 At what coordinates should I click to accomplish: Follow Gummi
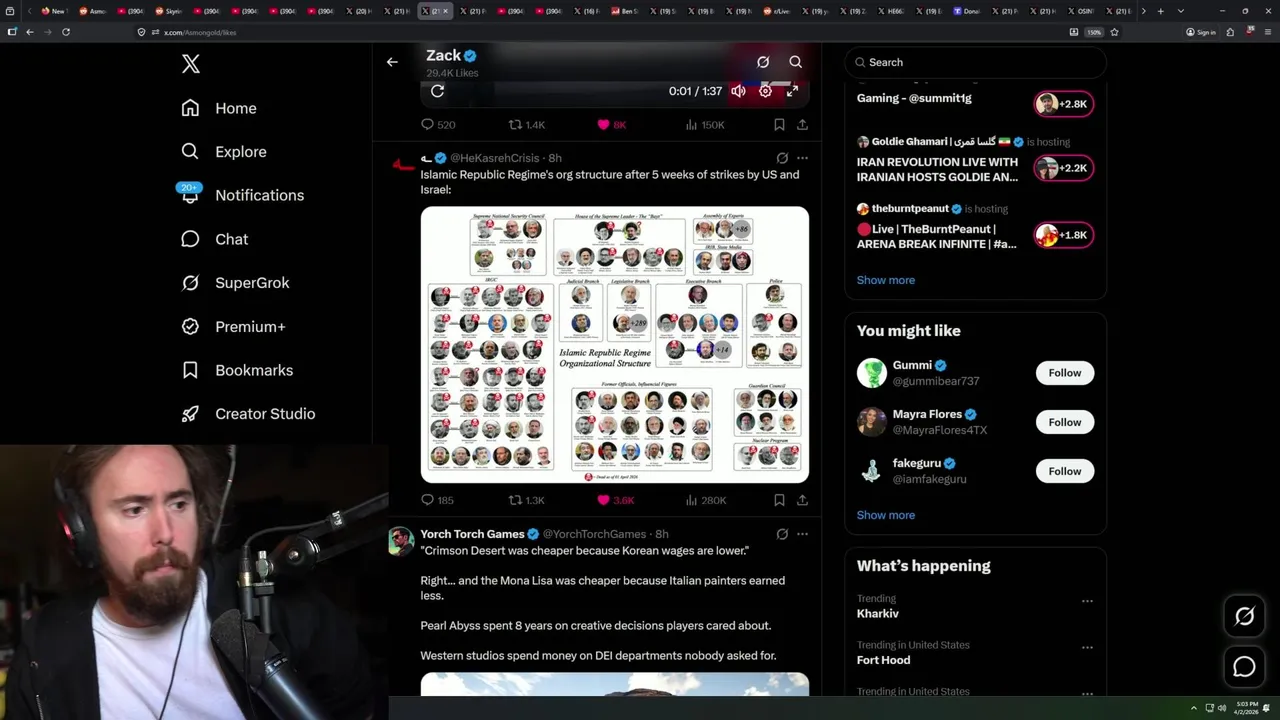1065,373
